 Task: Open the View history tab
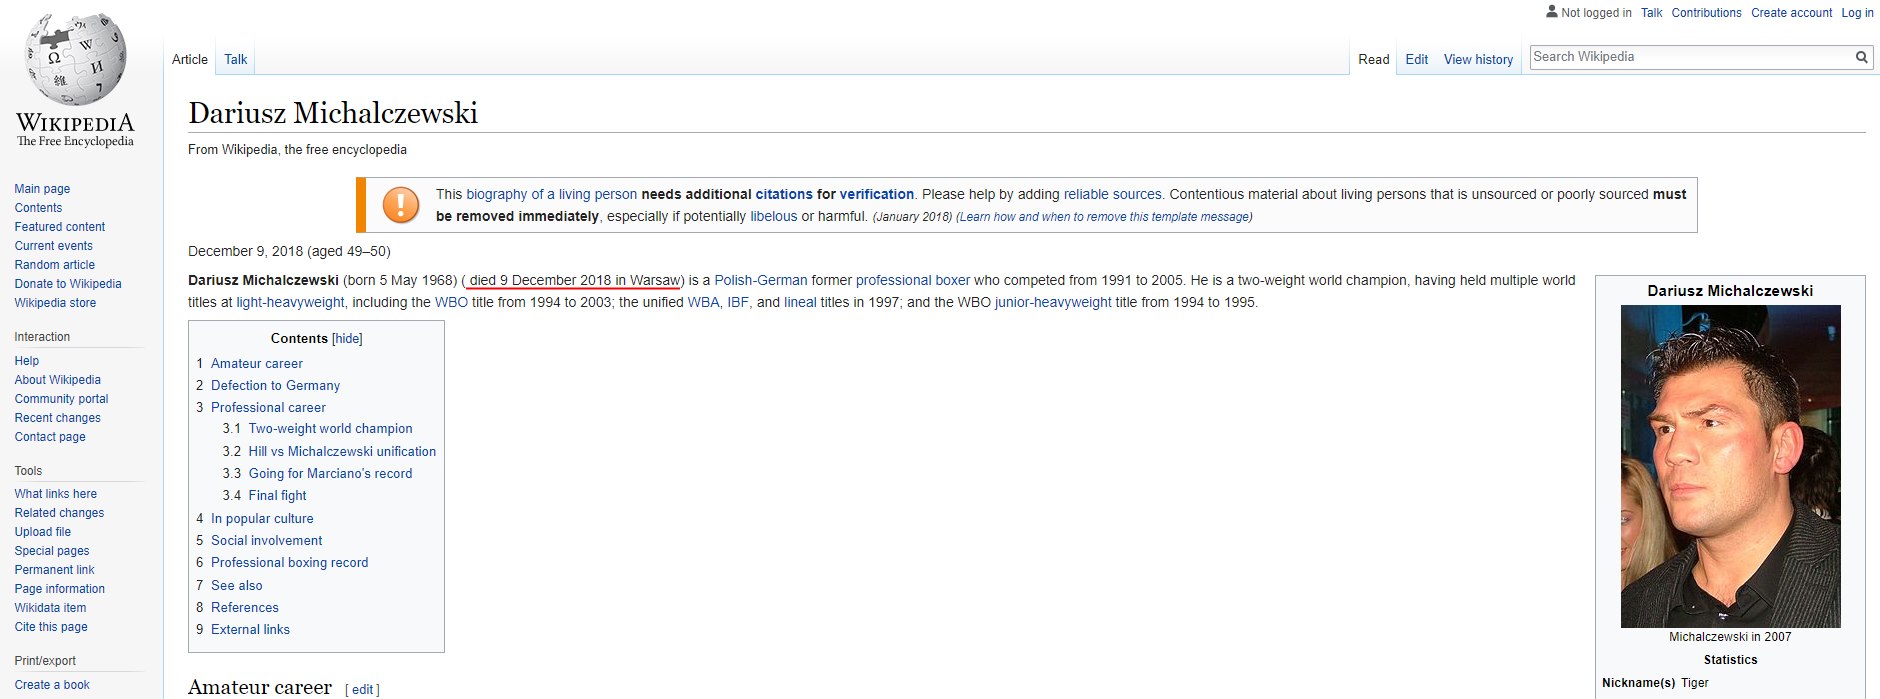[x=1478, y=59]
